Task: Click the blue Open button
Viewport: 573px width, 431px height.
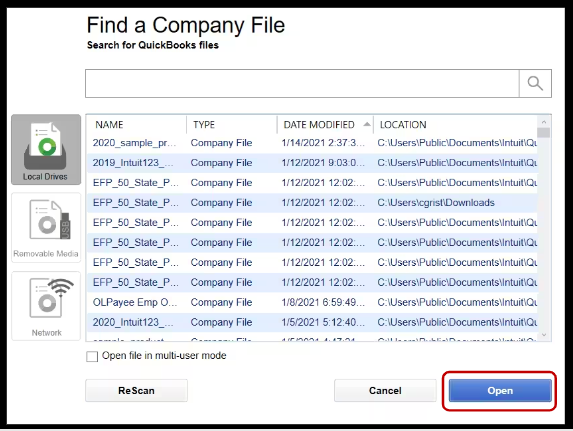Action: (x=500, y=390)
